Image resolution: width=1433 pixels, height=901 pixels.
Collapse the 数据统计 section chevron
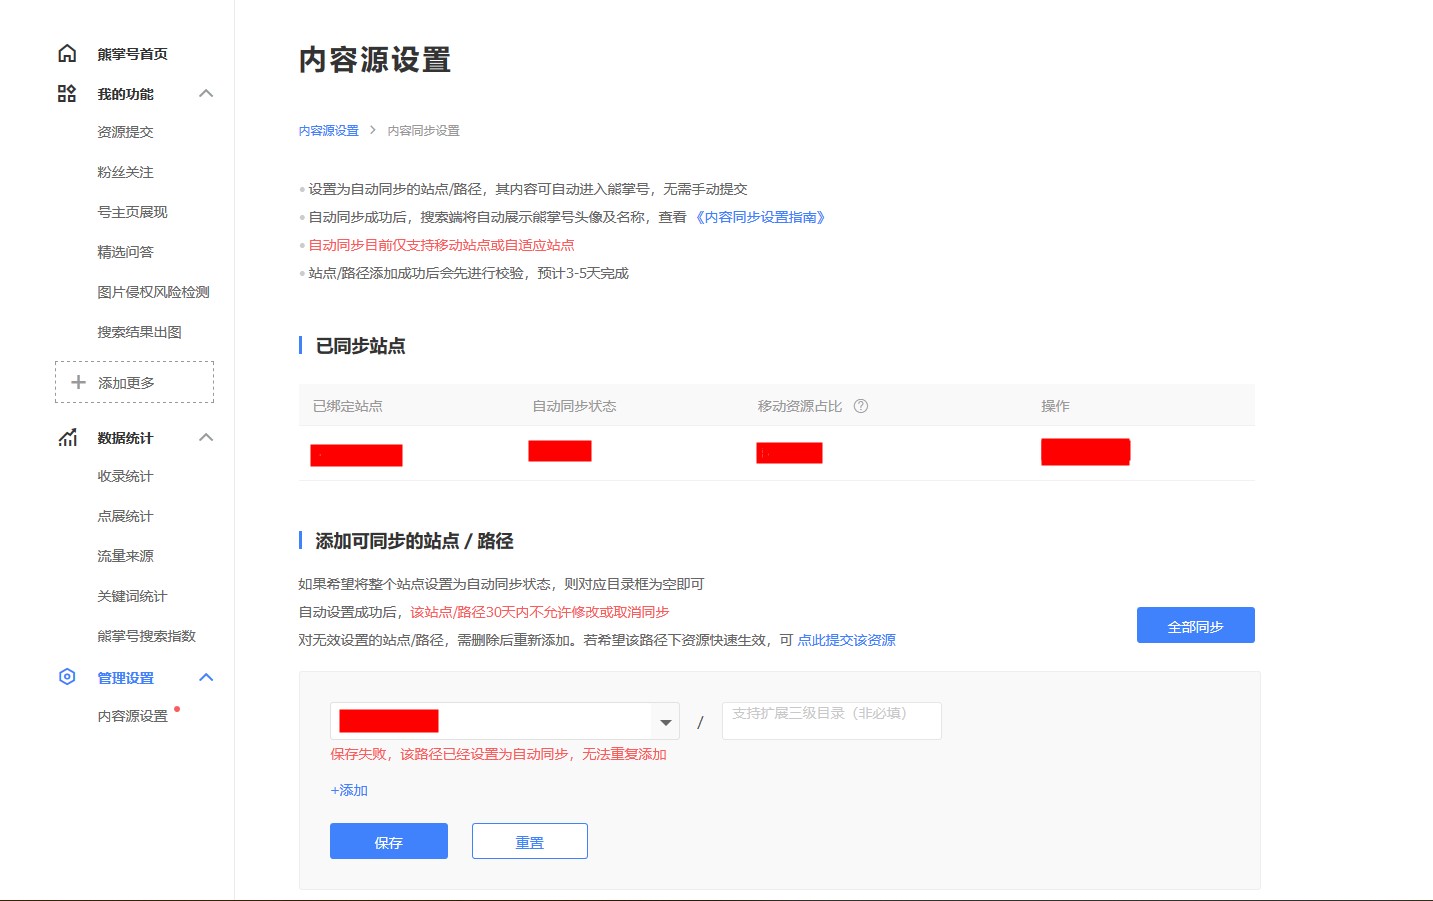click(x=206, y=437)
